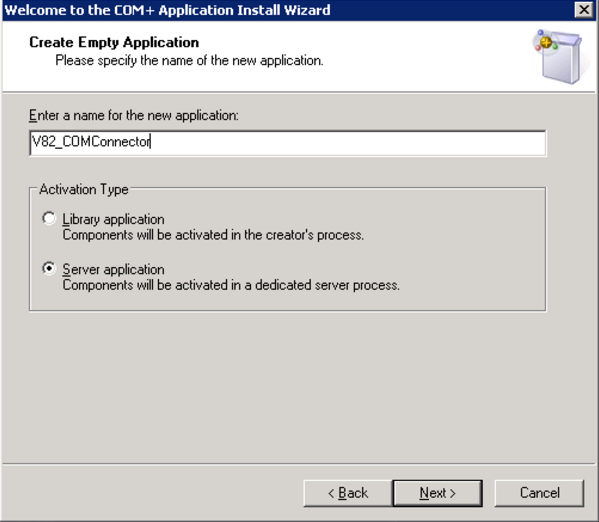599x522 pixels.
Task: Focus the application name input field
Action: [x=288, y=143]
